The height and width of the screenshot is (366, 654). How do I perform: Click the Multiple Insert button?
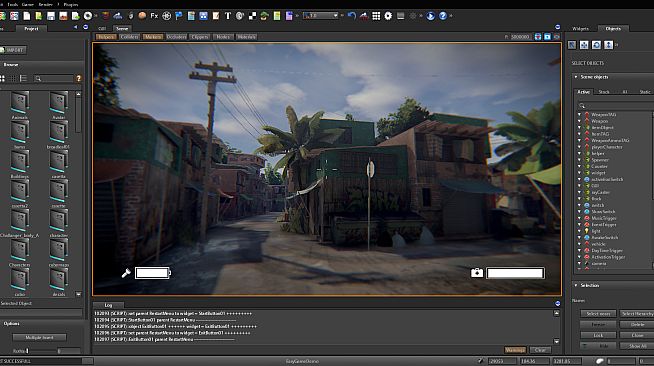(x=39, y=337)
